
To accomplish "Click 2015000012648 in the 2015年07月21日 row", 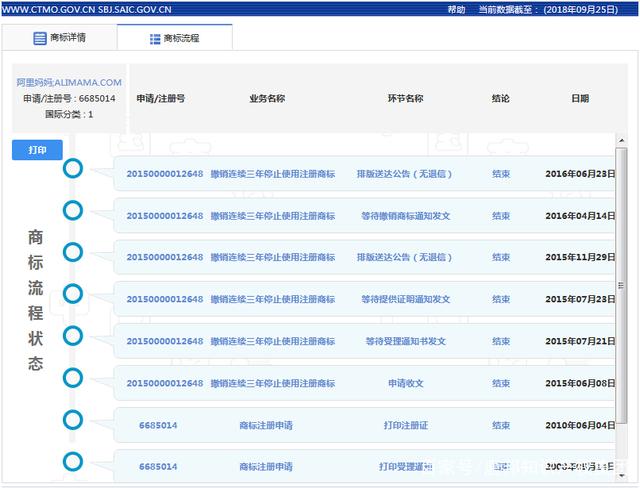I will [x=165, y=341].
